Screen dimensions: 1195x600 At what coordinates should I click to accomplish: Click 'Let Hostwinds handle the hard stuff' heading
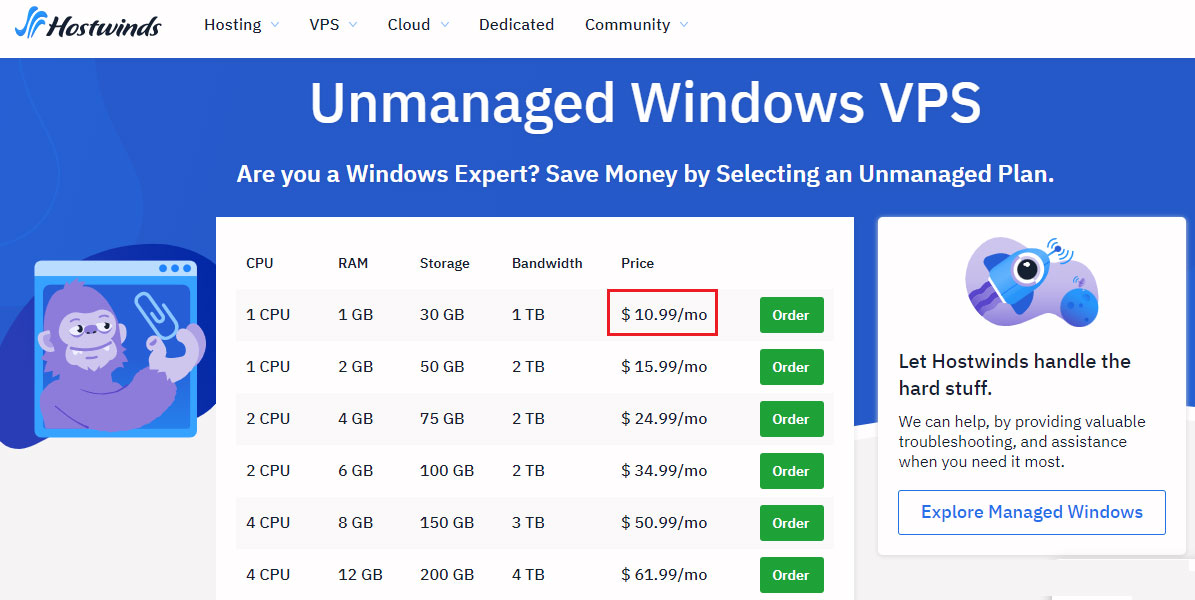(1014, 374)
